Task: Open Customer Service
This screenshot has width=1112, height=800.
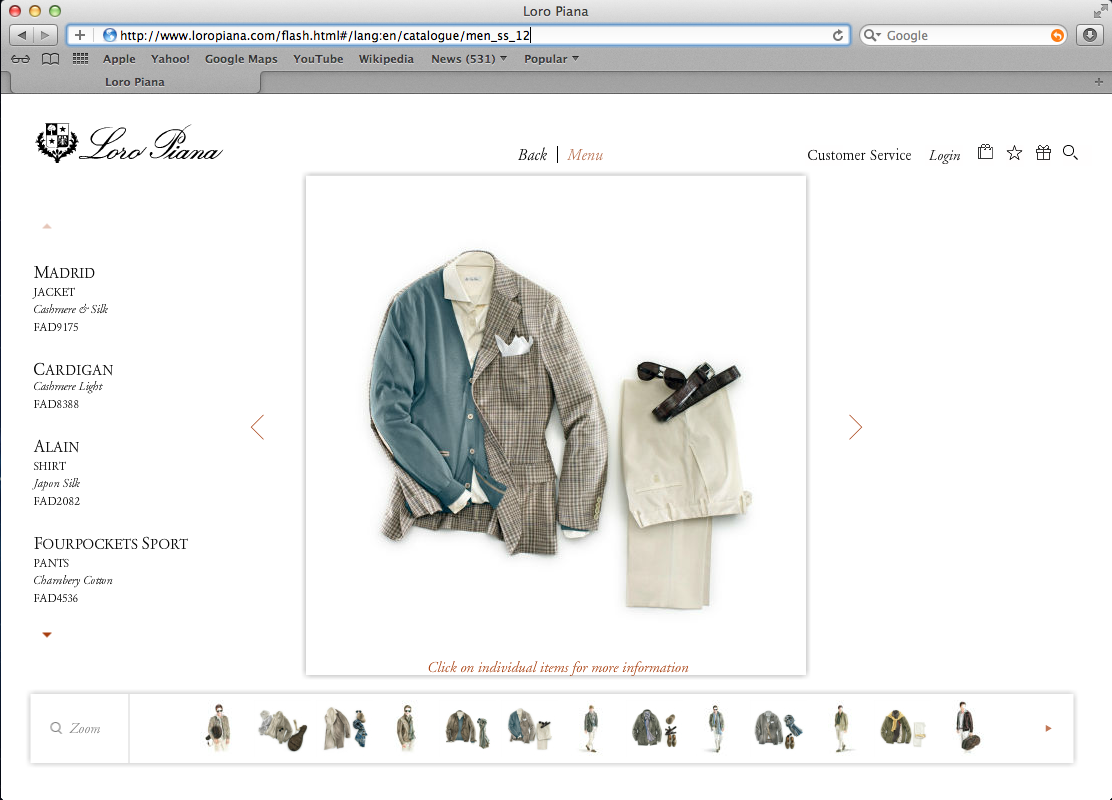Action: pos(859,155)
